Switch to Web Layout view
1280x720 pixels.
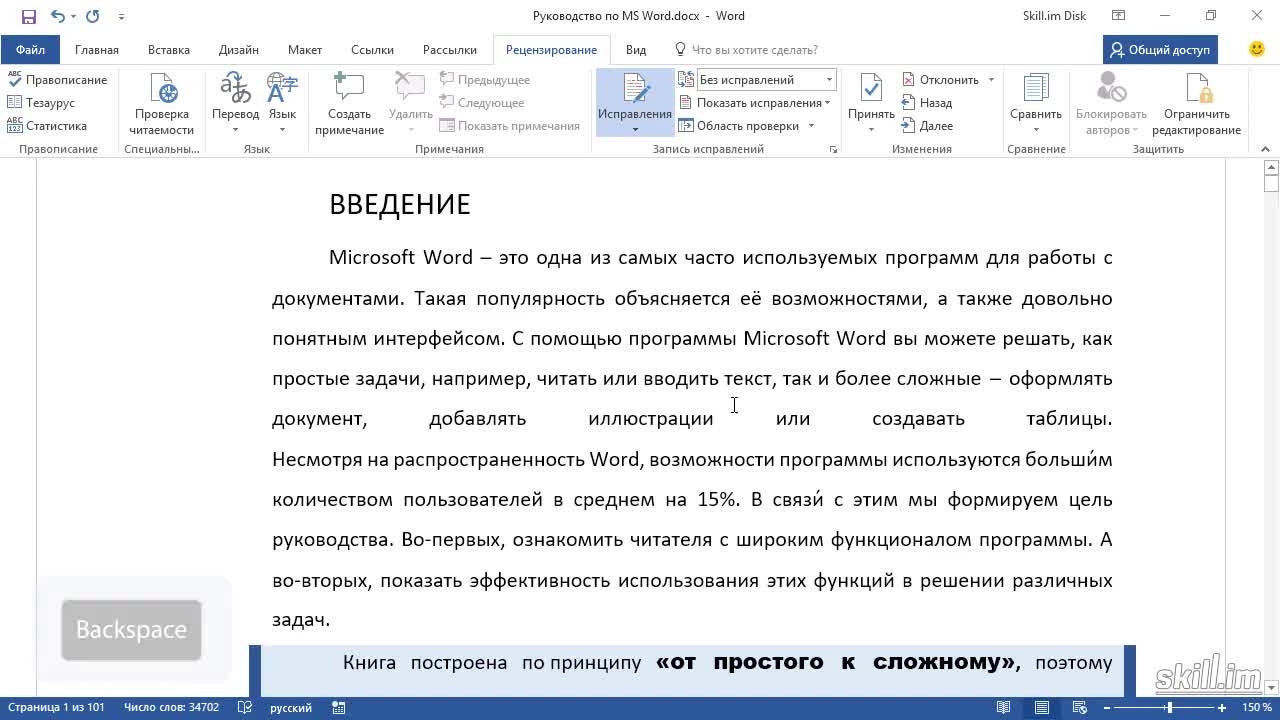[1081, 708]
